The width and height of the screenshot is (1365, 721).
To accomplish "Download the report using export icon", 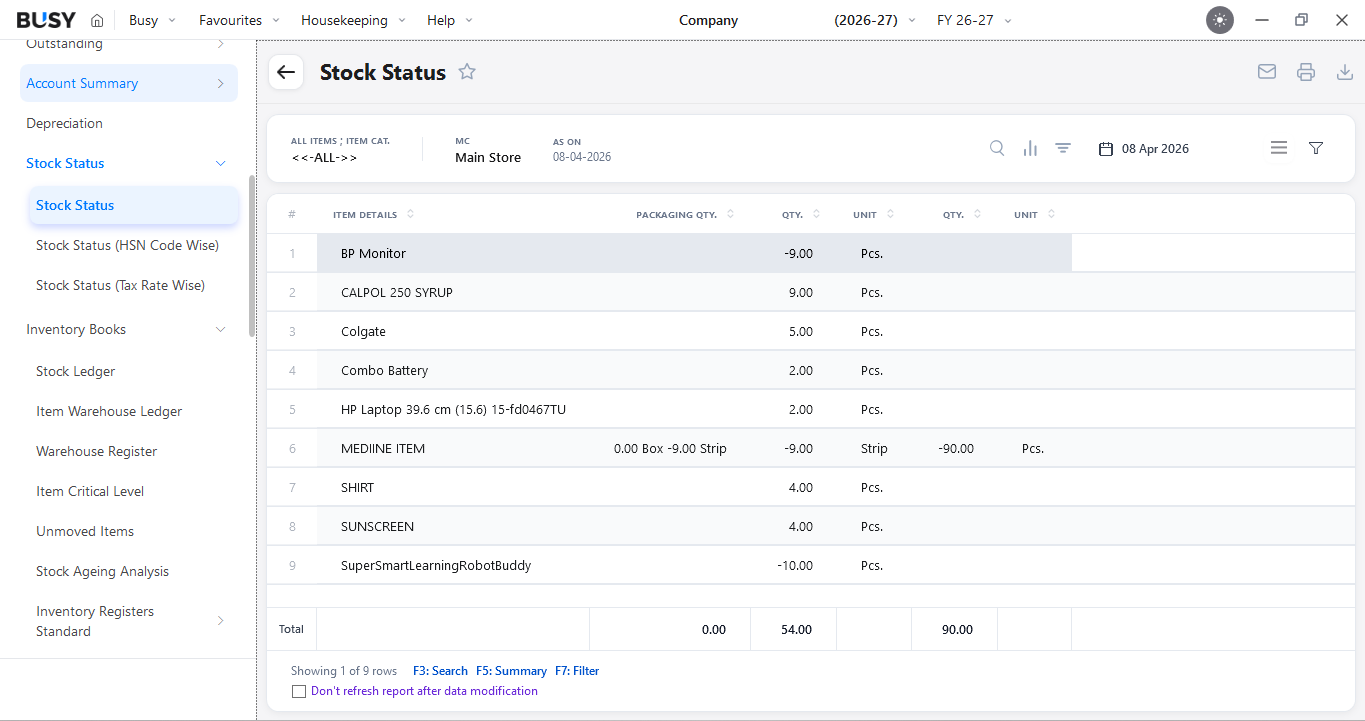I will [1345, 72].
